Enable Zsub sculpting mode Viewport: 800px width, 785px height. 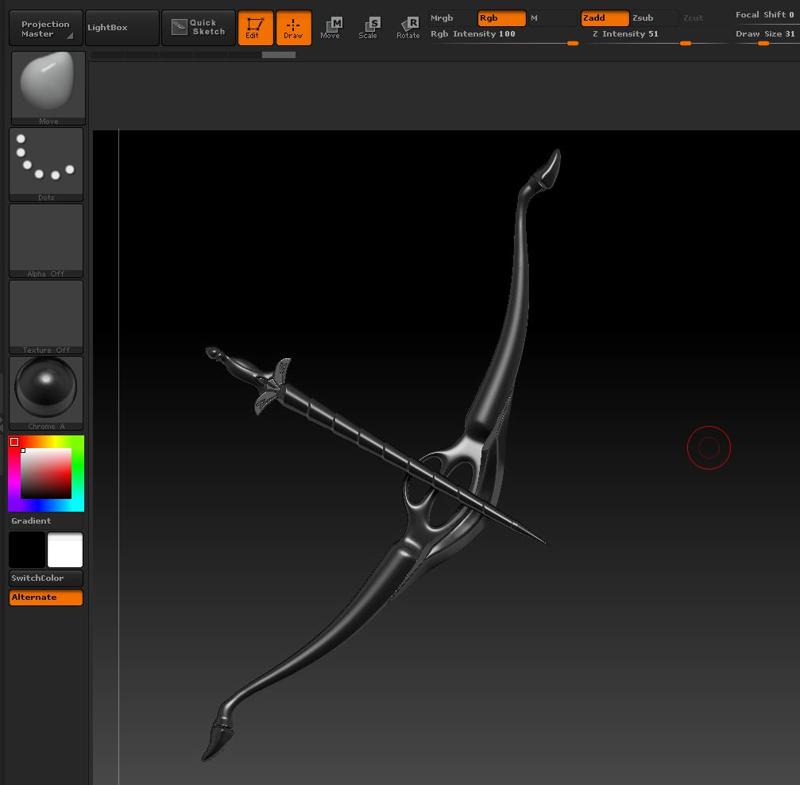point(645,17)
